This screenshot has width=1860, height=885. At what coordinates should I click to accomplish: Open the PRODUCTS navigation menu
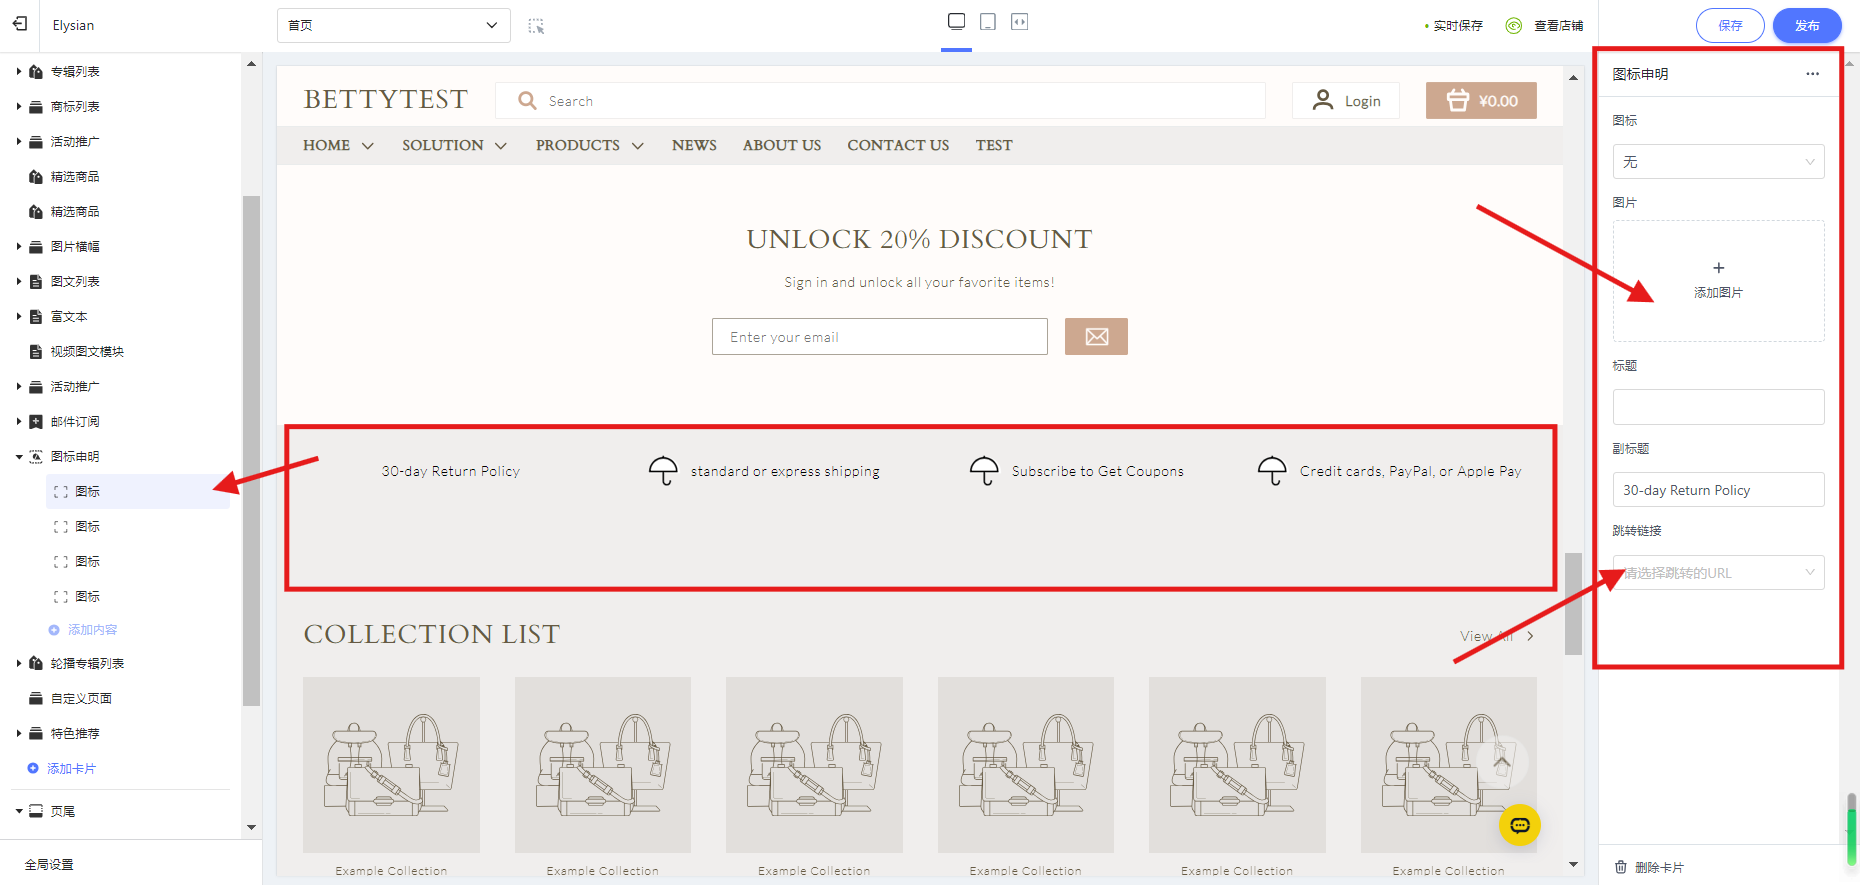pyautogui.click(x=588, y=146)
